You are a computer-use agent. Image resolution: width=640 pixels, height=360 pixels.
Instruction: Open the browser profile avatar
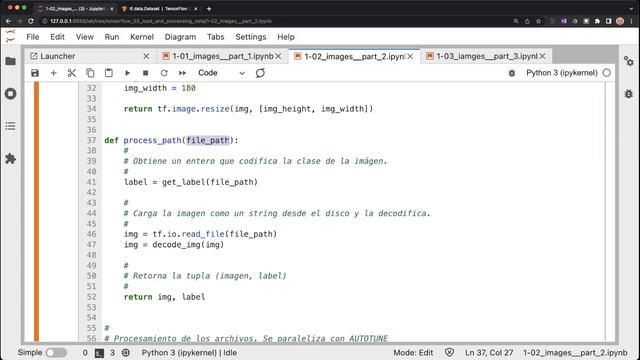620,21
